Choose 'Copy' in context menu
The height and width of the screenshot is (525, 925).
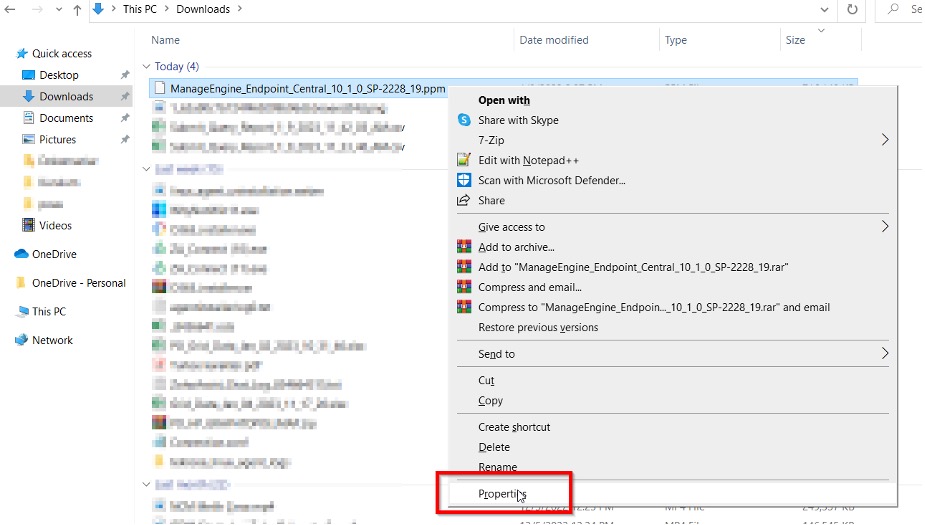point(490,401)
